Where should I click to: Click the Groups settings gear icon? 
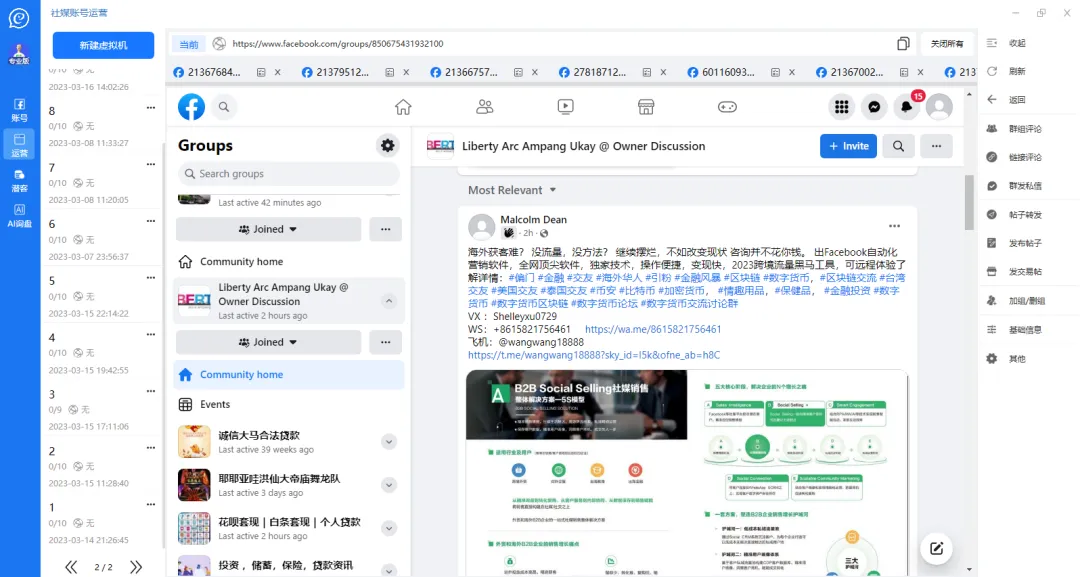(387, 145)
